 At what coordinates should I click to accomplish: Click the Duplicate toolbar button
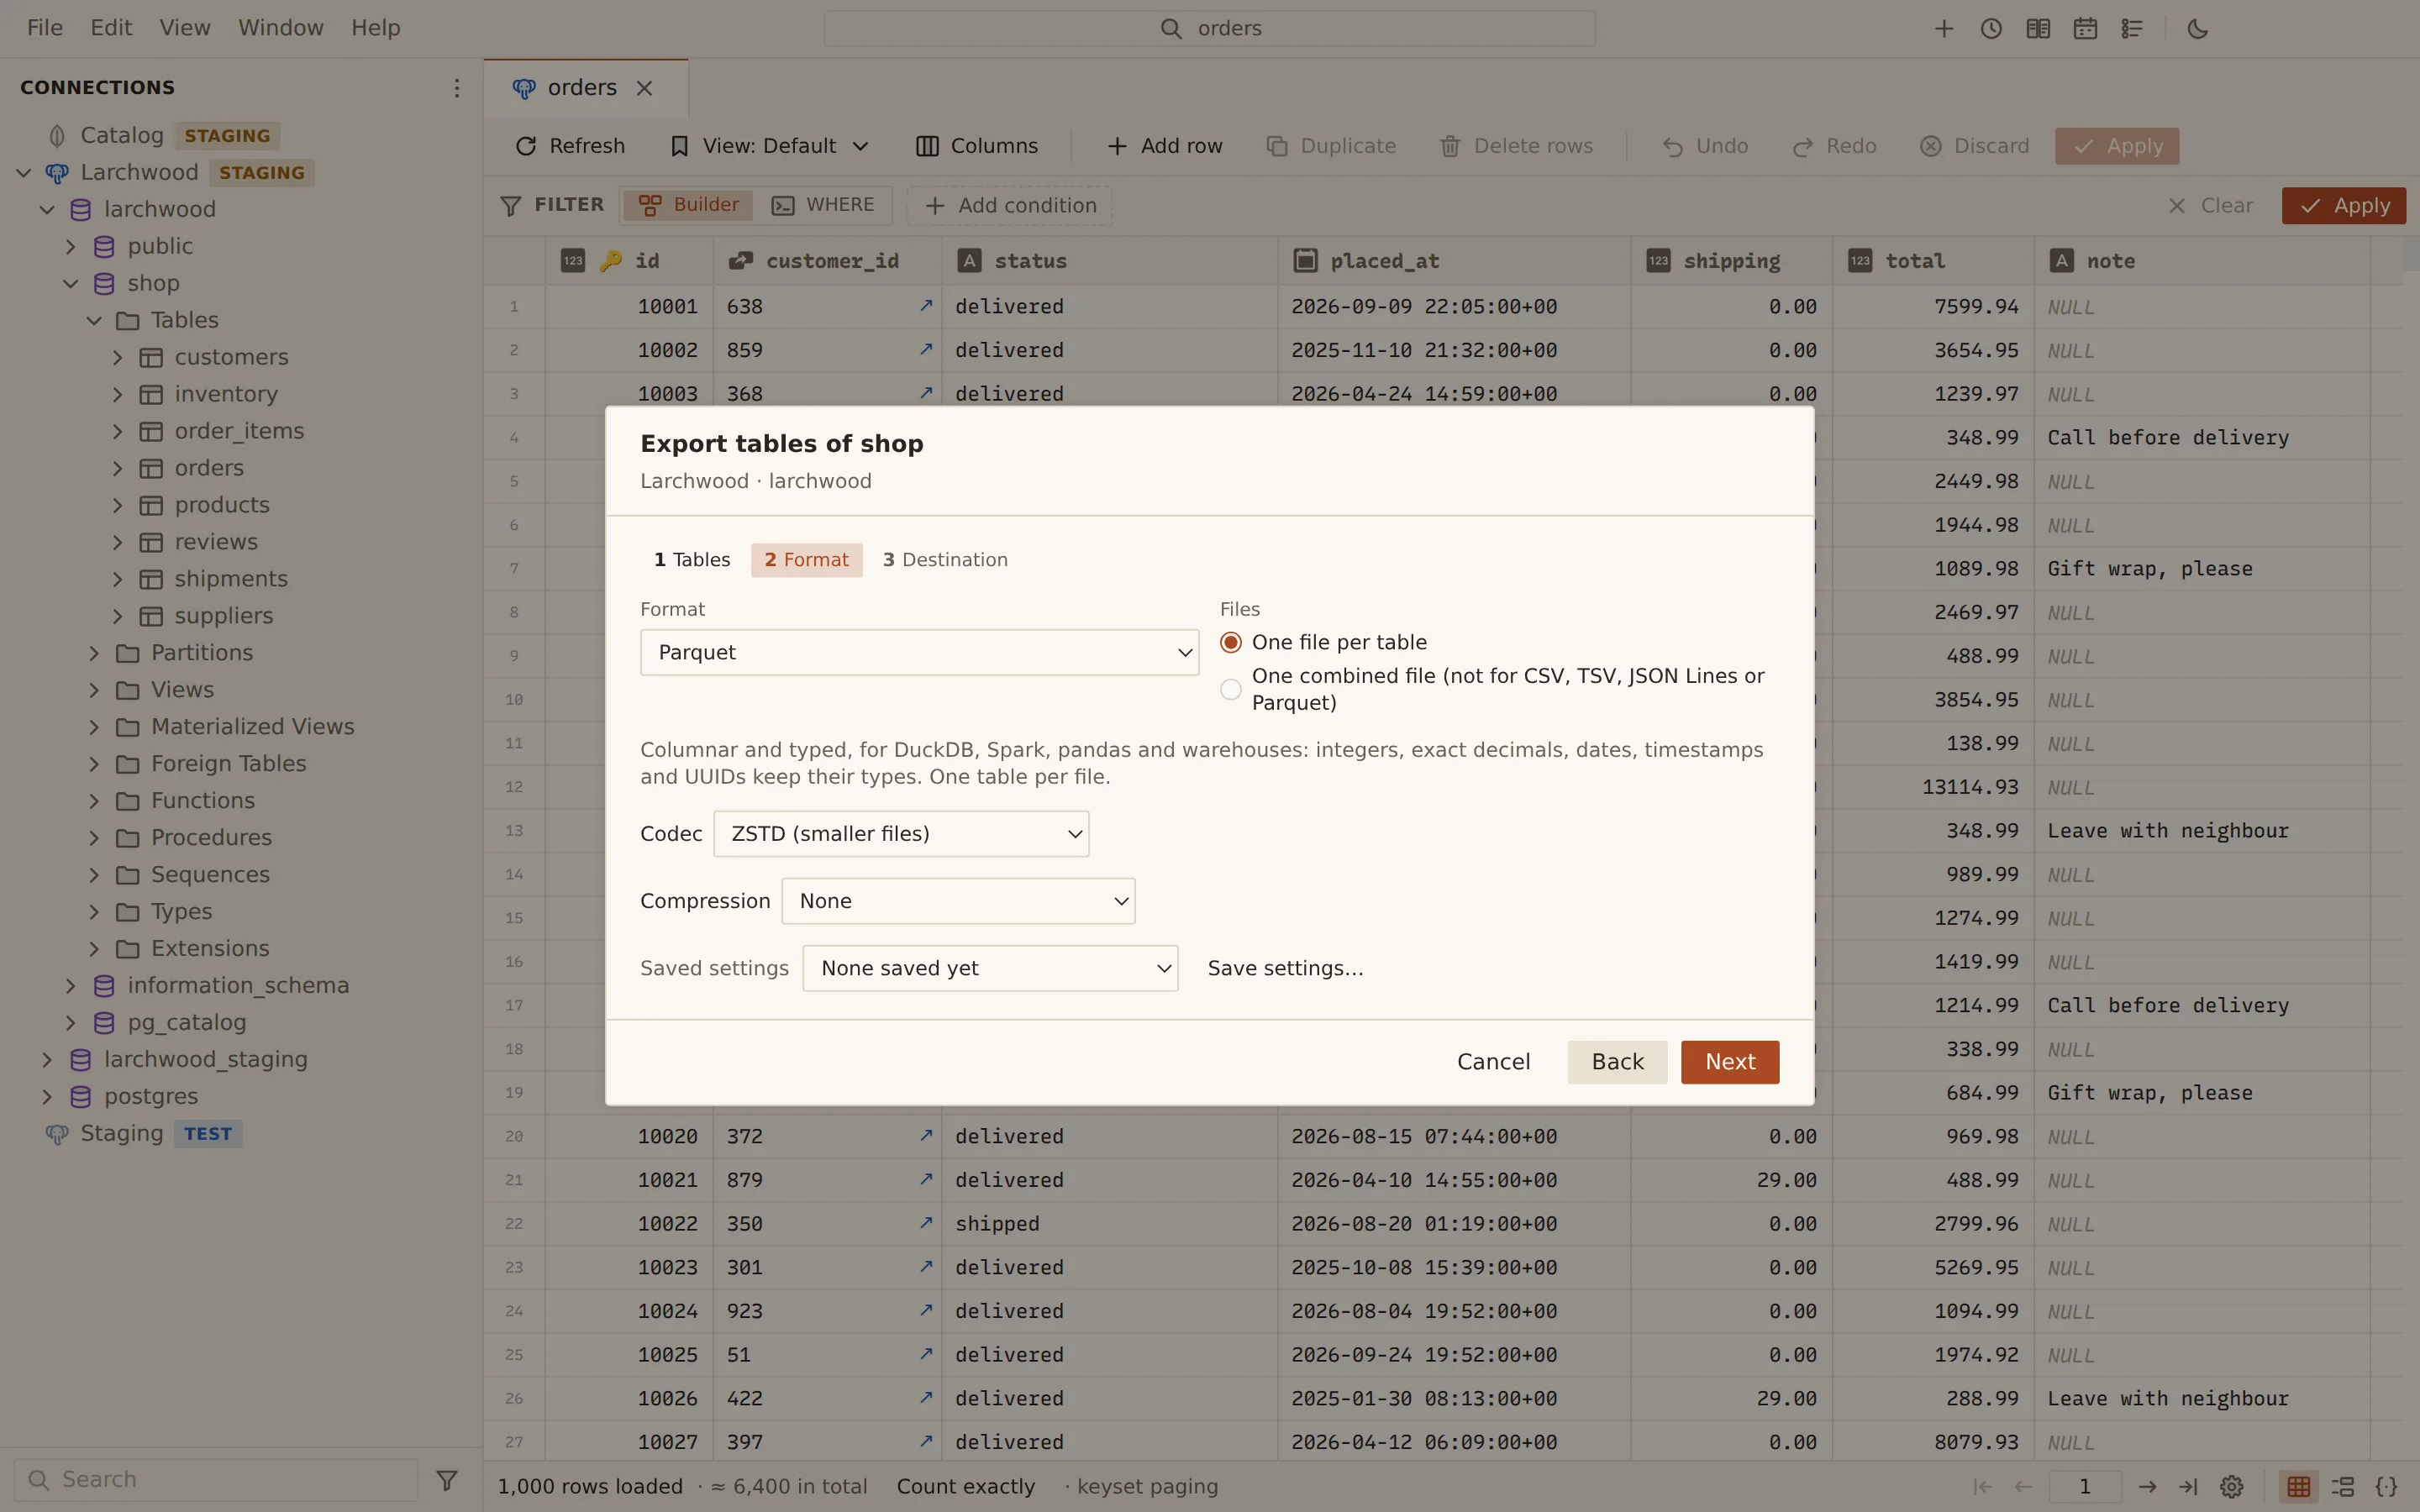[1331, 146]
